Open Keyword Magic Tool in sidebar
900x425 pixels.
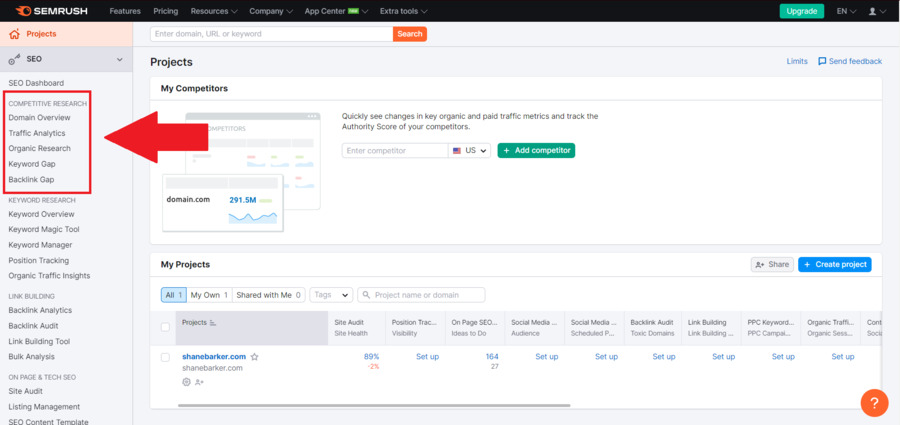(x=44, y=229)
